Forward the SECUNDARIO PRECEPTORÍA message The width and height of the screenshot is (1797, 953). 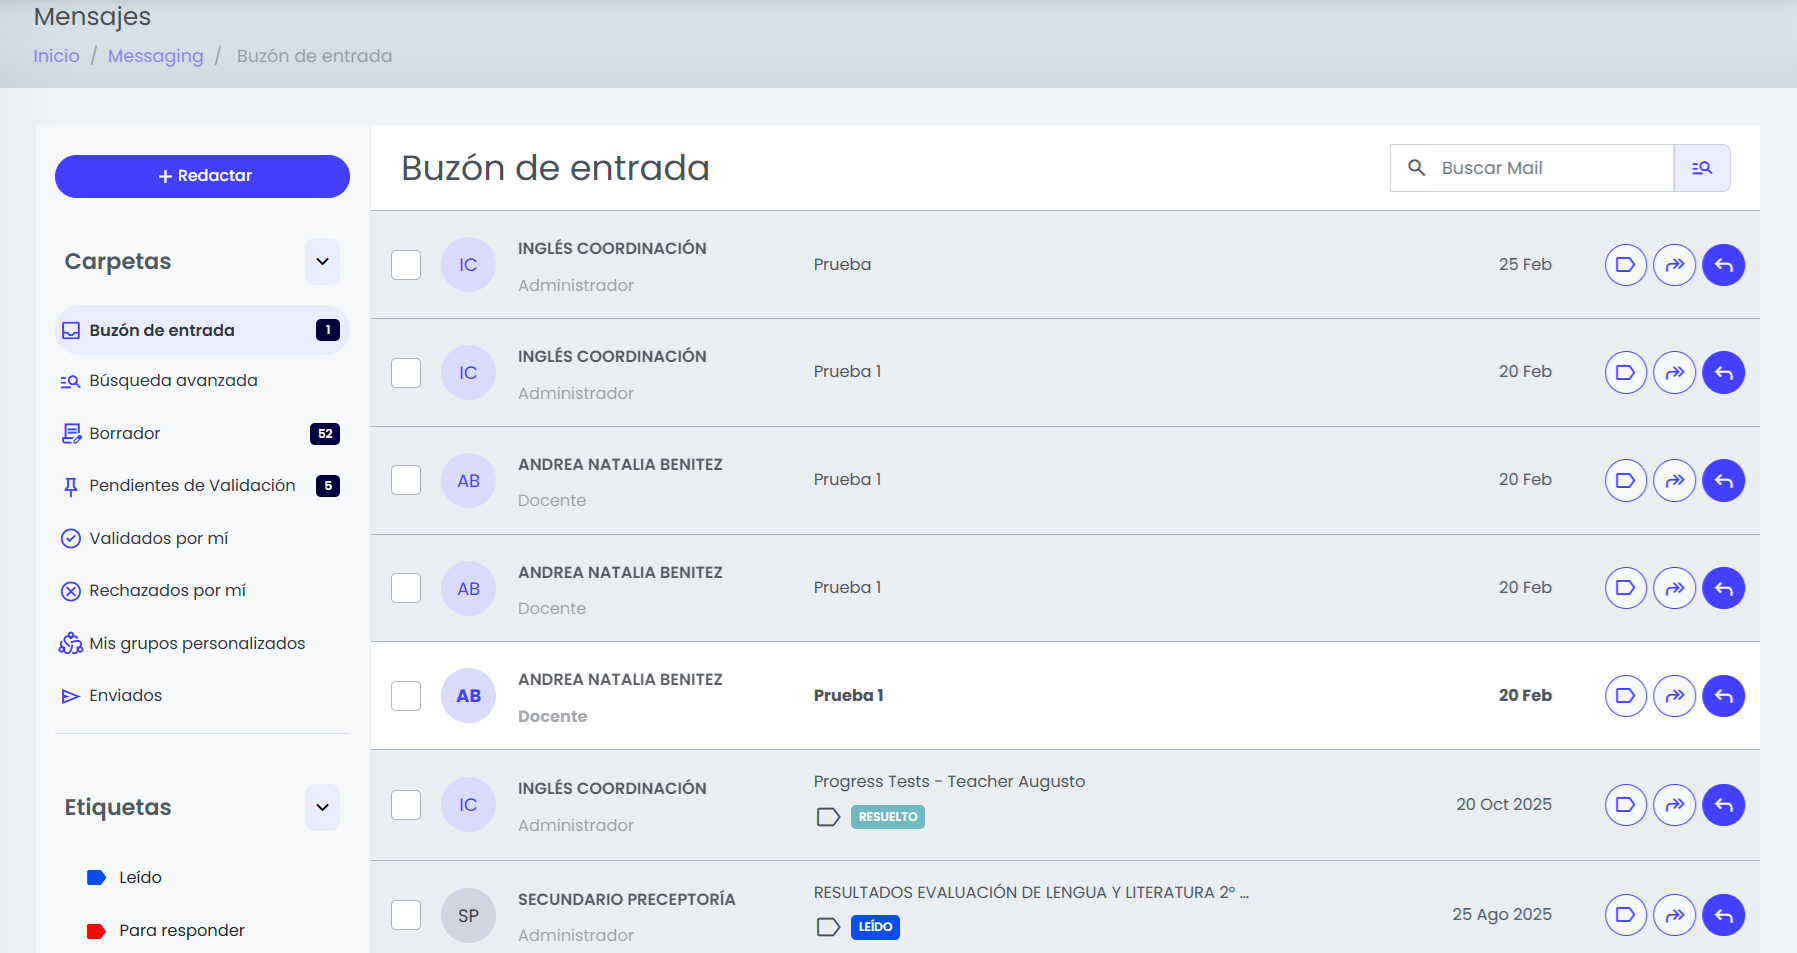1675,915
